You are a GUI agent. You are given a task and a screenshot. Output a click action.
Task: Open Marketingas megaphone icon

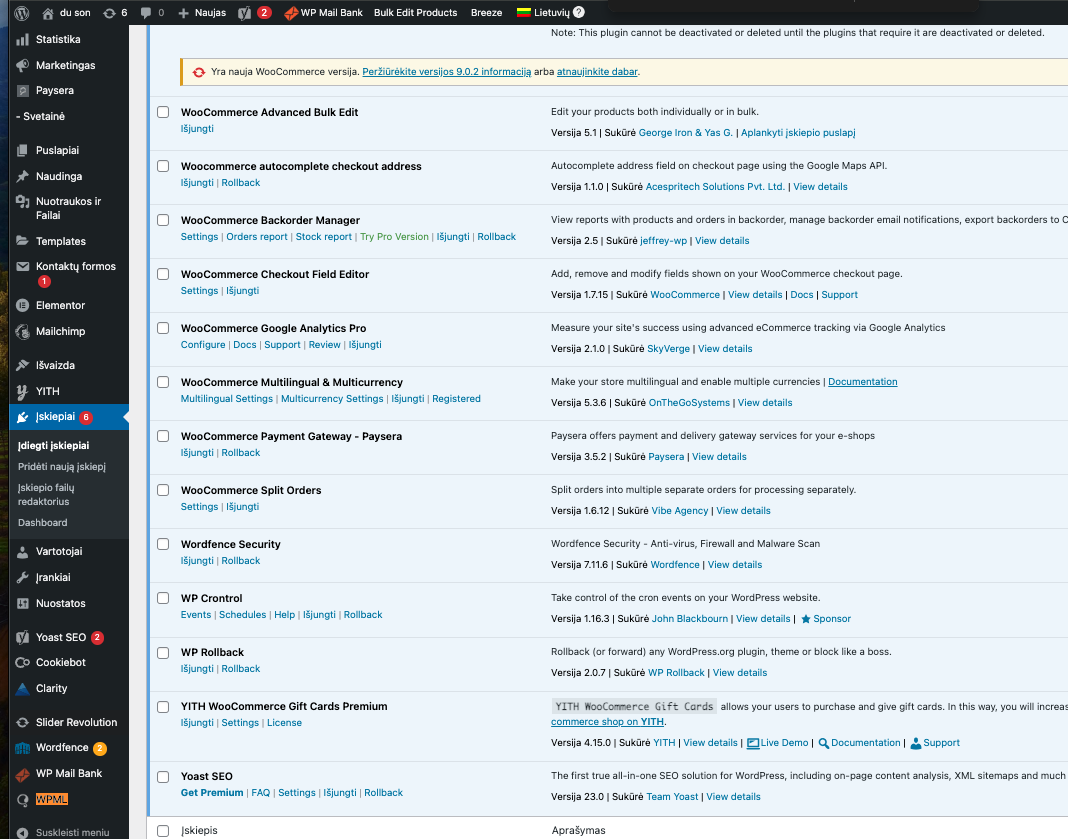click(x=22, y=65)
